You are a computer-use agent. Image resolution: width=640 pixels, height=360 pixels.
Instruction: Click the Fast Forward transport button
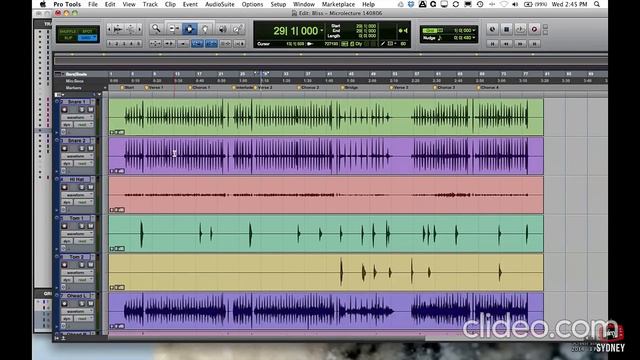click(520, 43)
